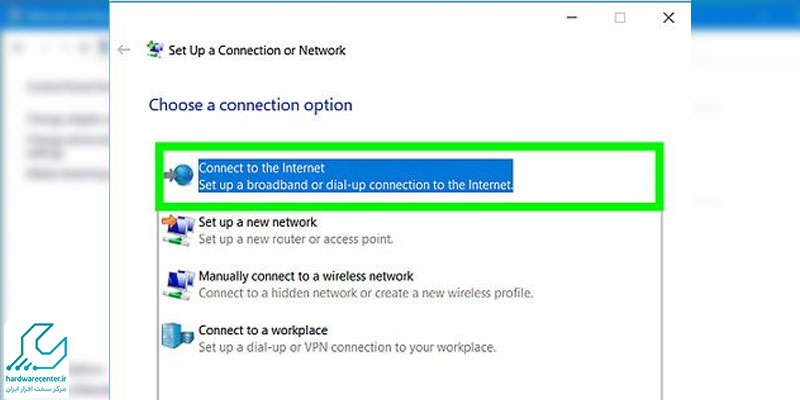Screen dimensions: 800x400
Task: Click the network wizard icon beside the title
Action: [x=155, y=49]
